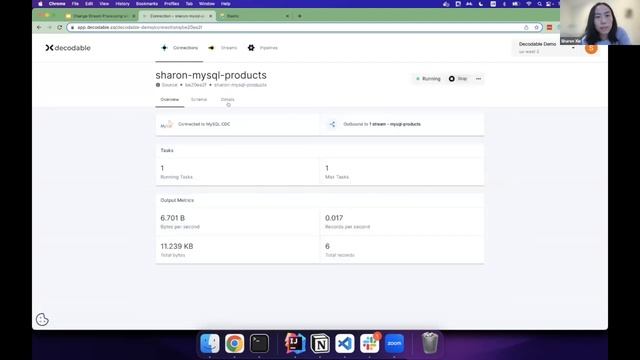Open a new browser tab with plus
This screenshot has width=640, height=360.
[300, 16]
